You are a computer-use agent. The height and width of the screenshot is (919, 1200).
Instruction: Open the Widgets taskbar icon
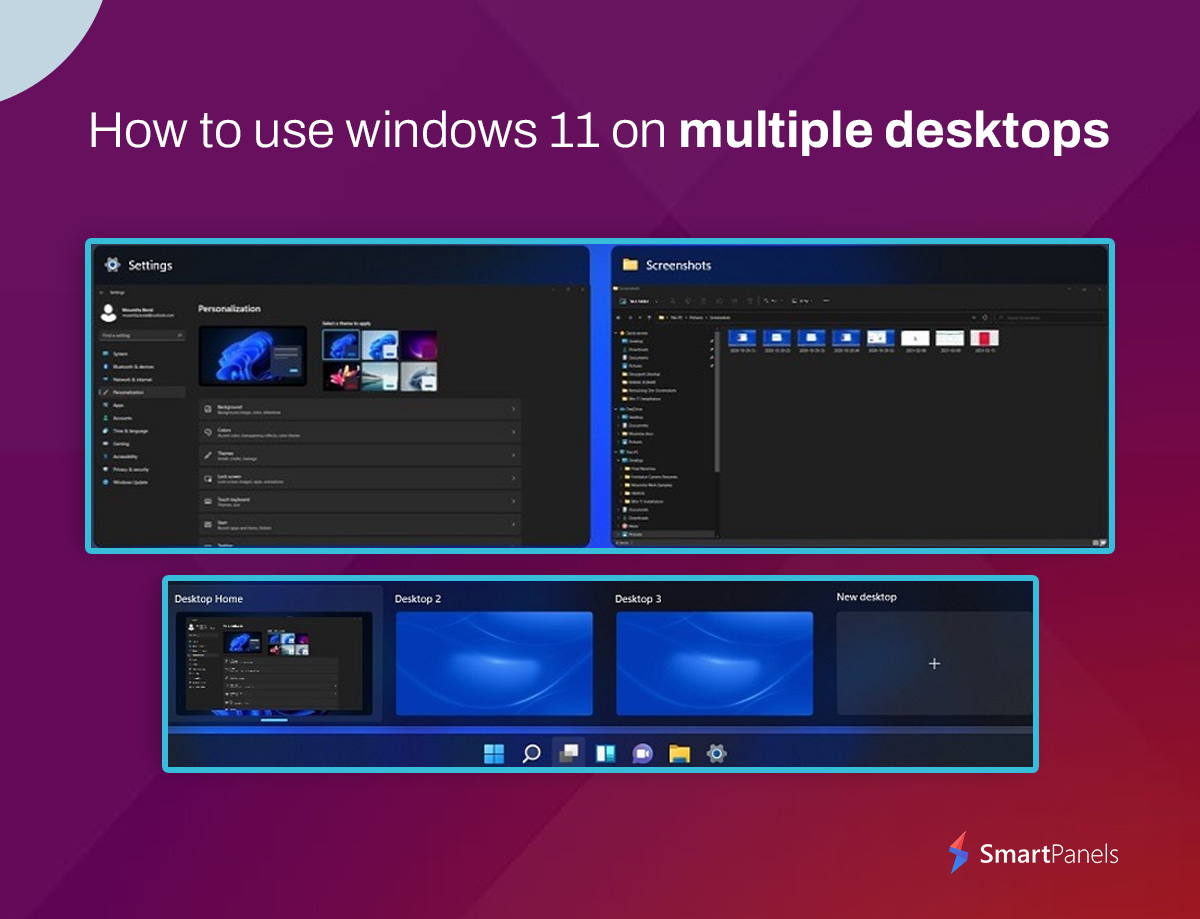click(605, 753)
